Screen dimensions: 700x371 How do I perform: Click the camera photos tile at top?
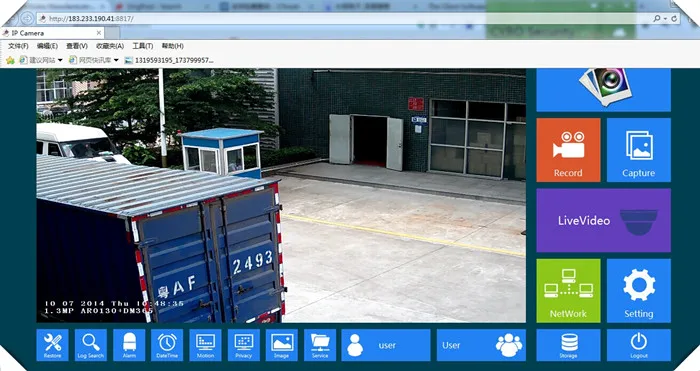(604, 89)
